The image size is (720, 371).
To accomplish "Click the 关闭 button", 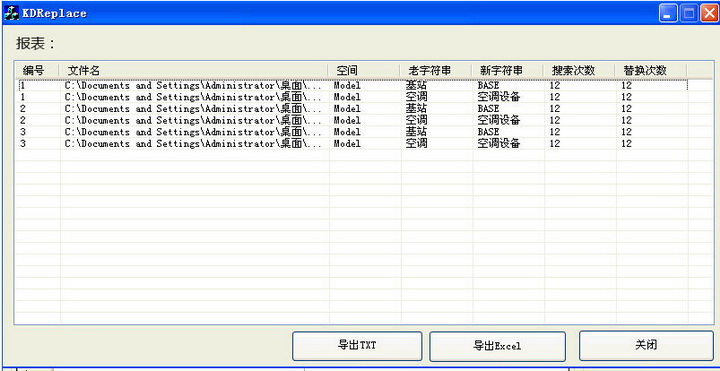I will click(646, 345).
